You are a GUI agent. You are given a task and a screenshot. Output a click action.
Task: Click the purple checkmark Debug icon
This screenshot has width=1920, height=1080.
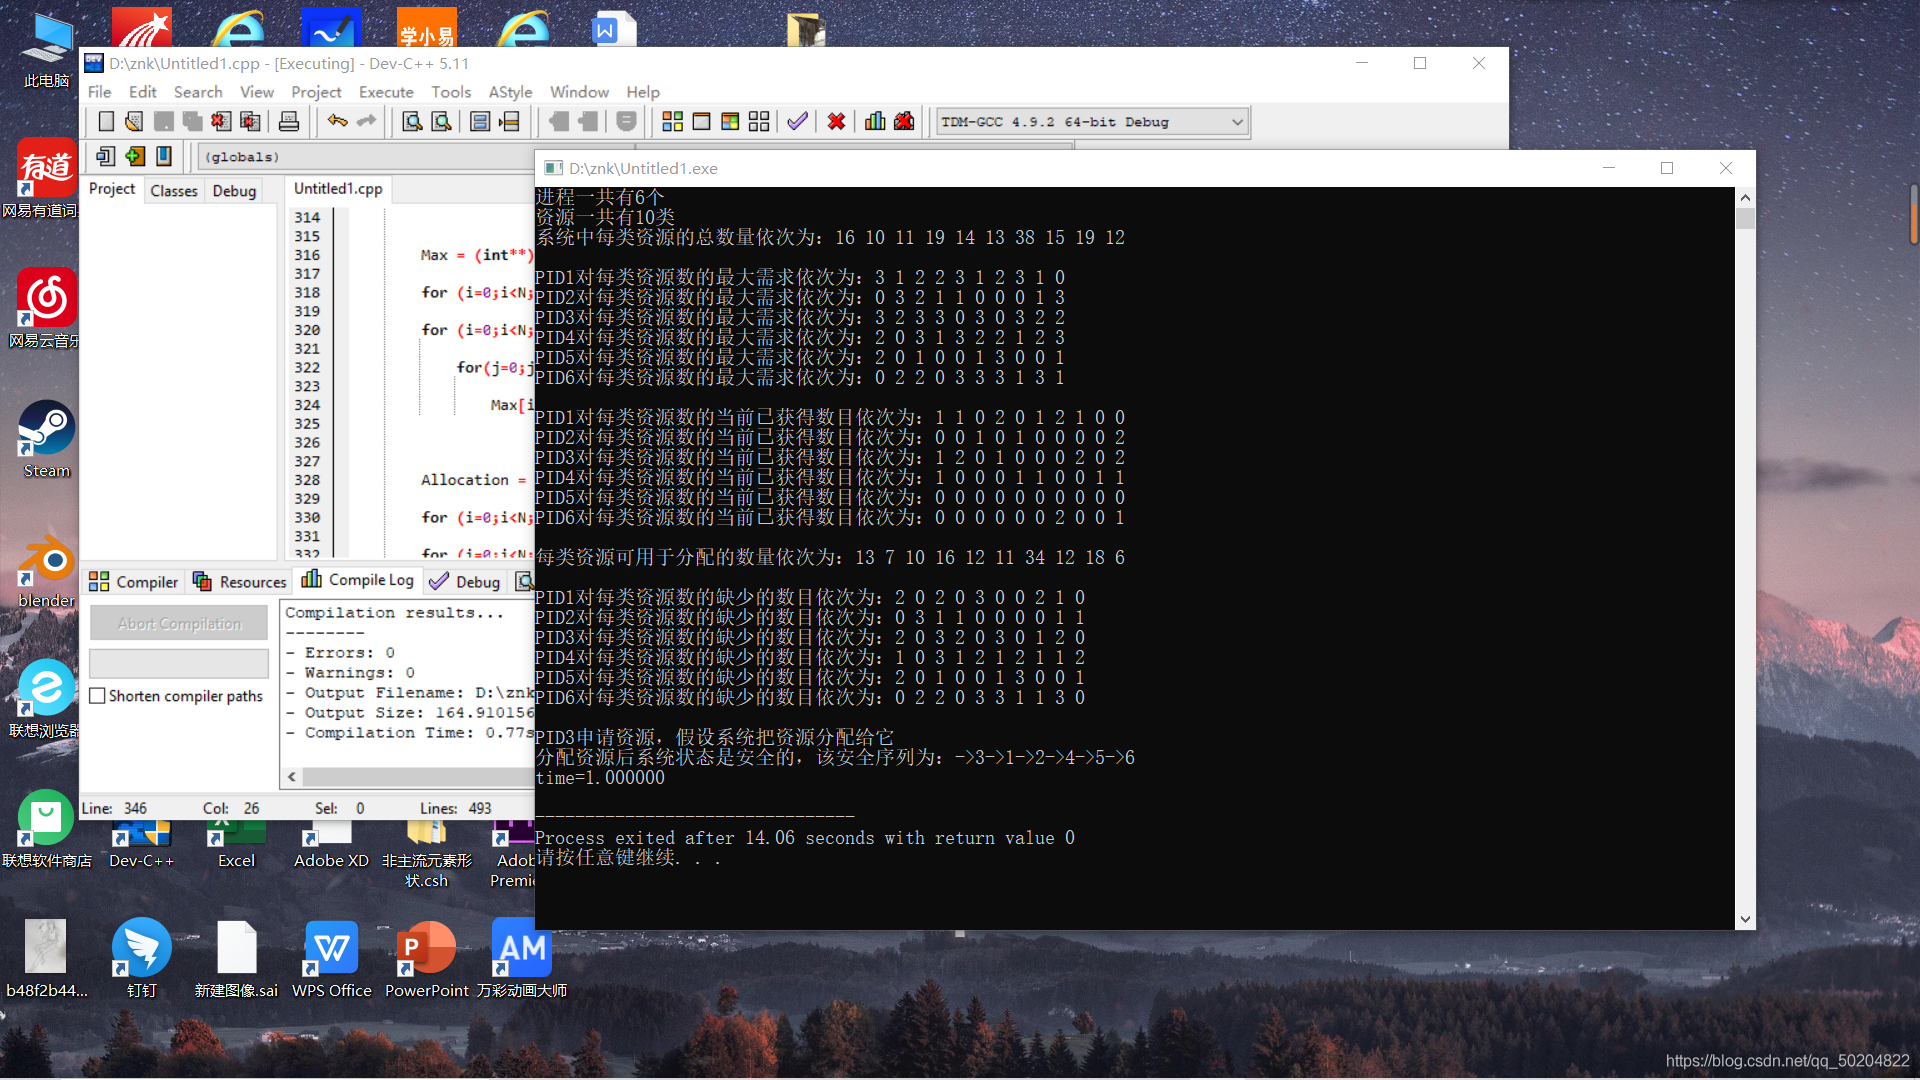click(x=797, y=122)
